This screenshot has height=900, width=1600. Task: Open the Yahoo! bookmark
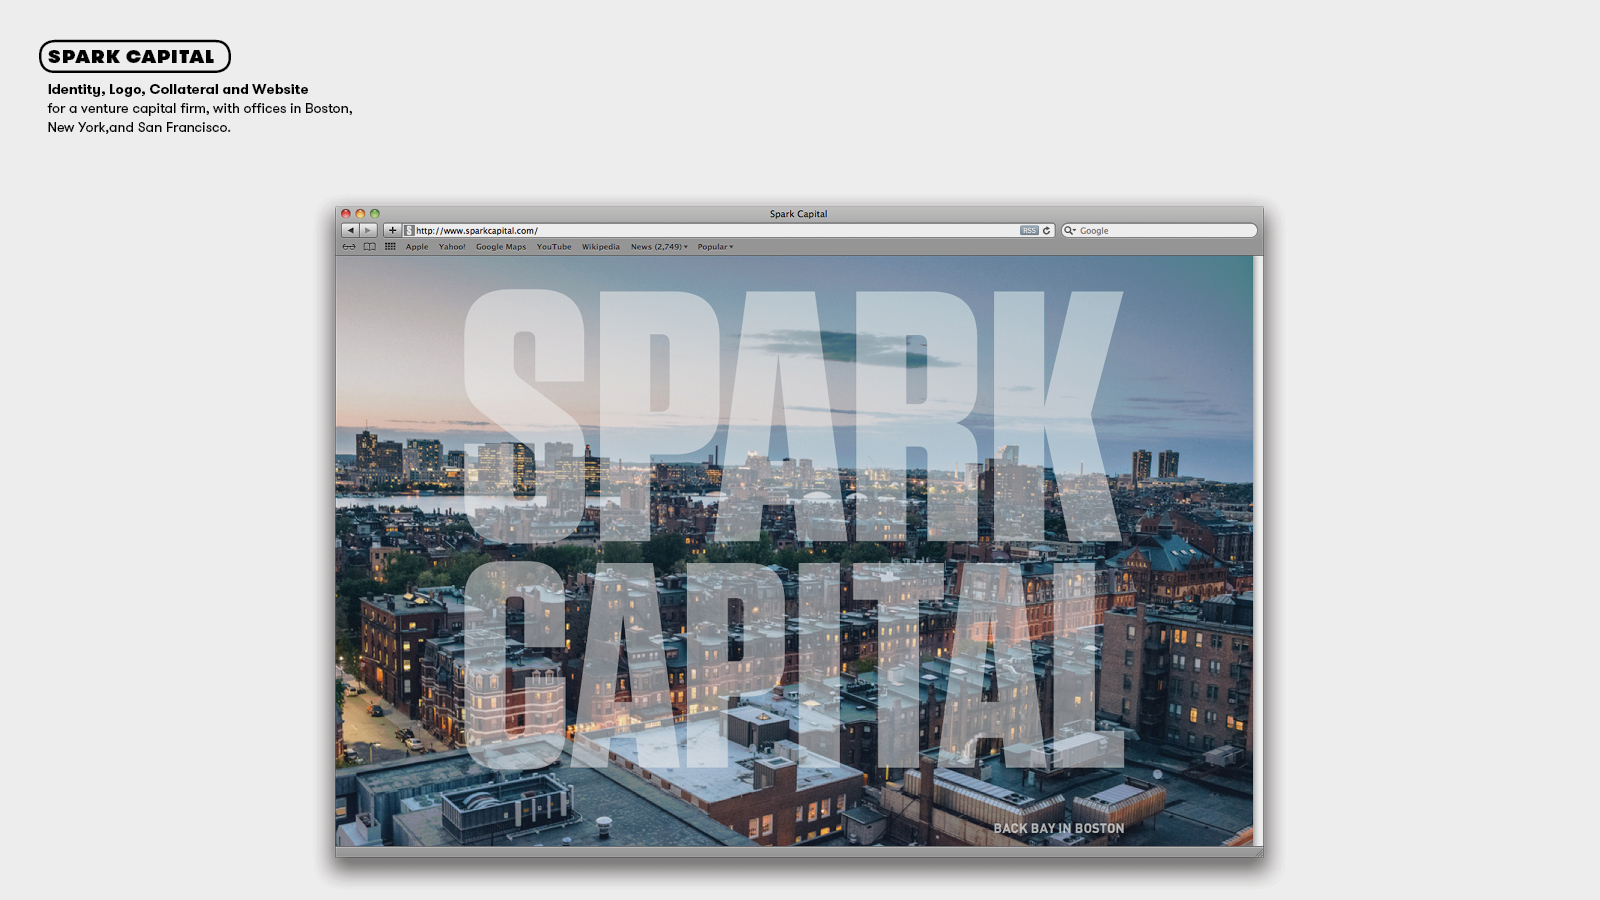(x=452, y=247)
